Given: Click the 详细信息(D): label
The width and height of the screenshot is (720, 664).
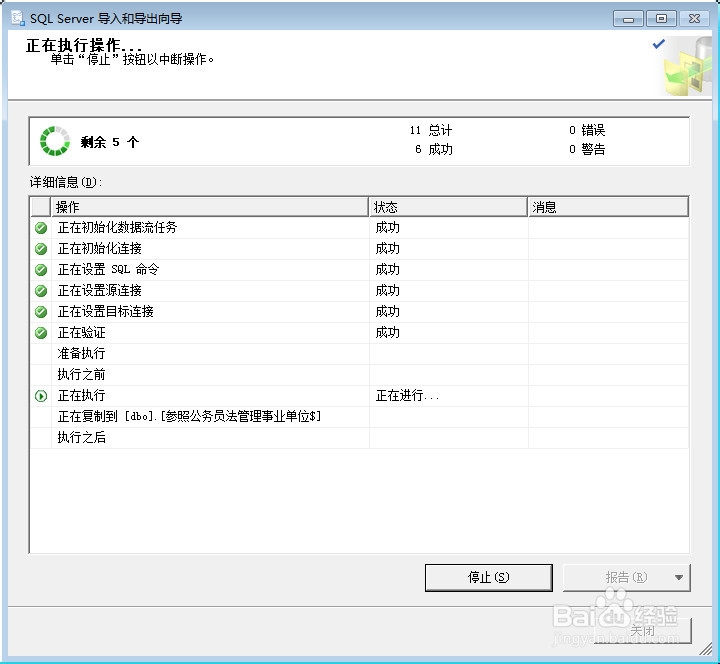Looking at the screenshot, I should pos(66,183).
